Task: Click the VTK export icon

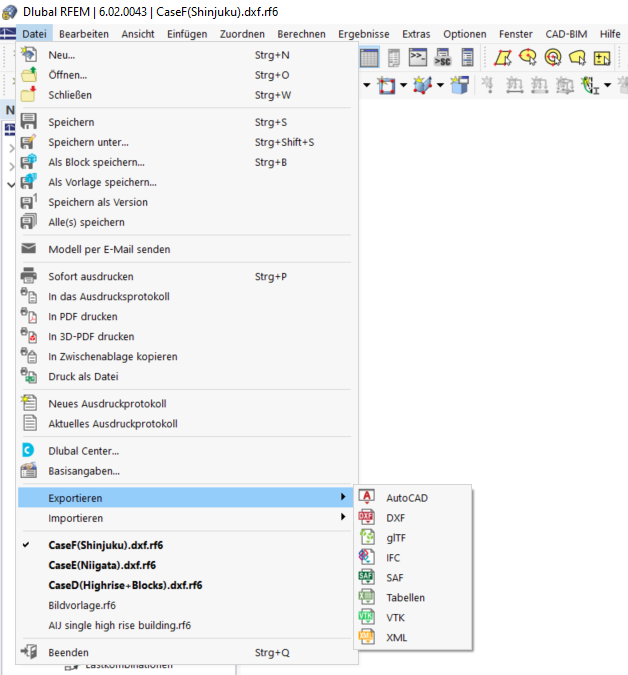Action: [367, 617]
